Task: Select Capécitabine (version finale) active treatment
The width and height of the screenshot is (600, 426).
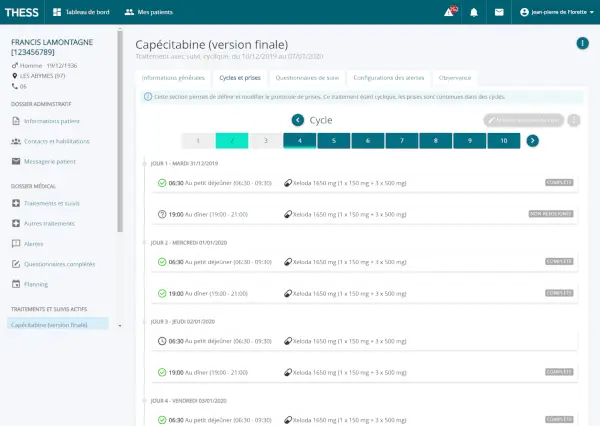Action: 57,325
